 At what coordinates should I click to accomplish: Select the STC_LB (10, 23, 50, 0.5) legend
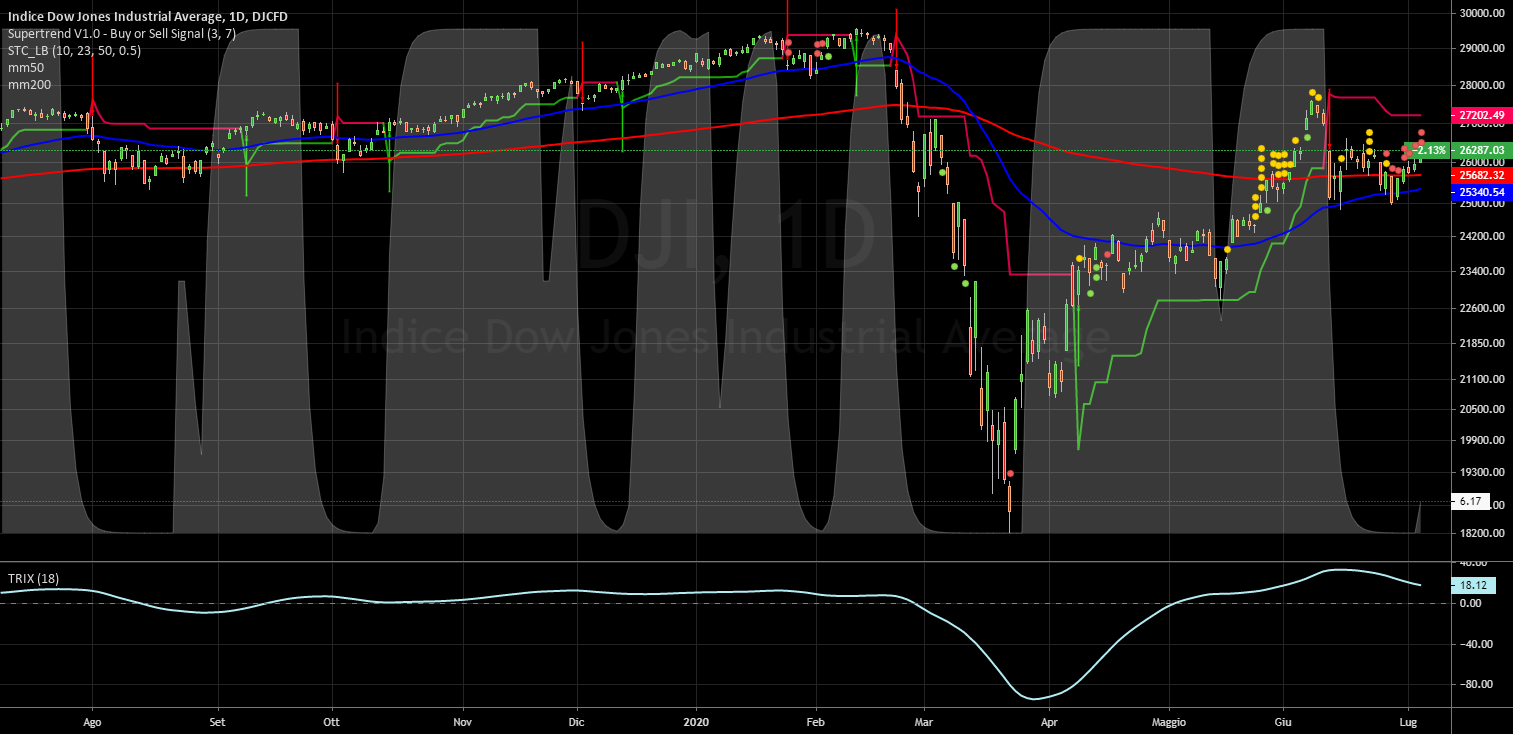pyautogui.click(x=74, y=50)
